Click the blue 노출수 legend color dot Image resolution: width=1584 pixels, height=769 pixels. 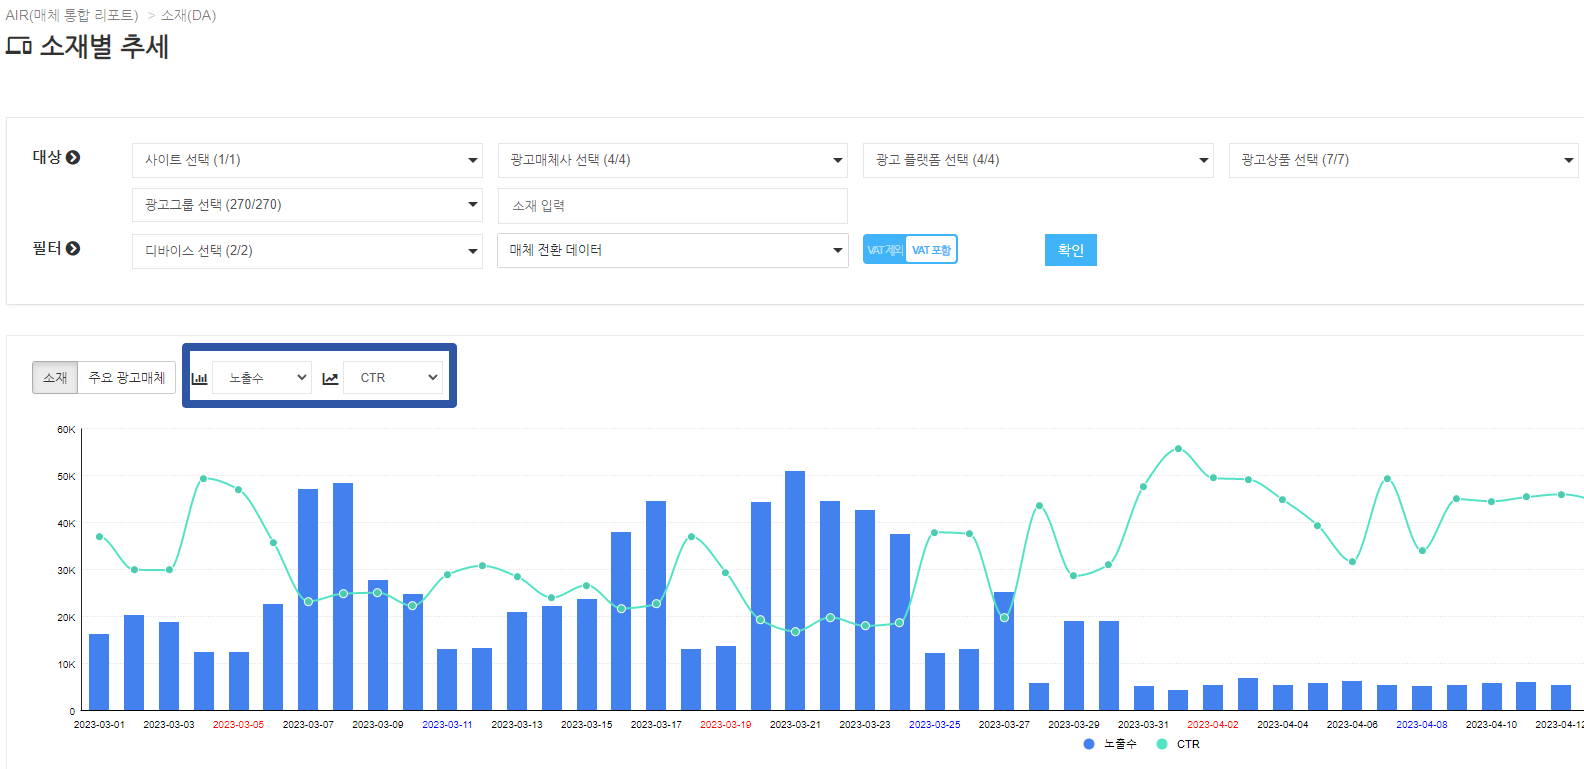[1089, 744]
